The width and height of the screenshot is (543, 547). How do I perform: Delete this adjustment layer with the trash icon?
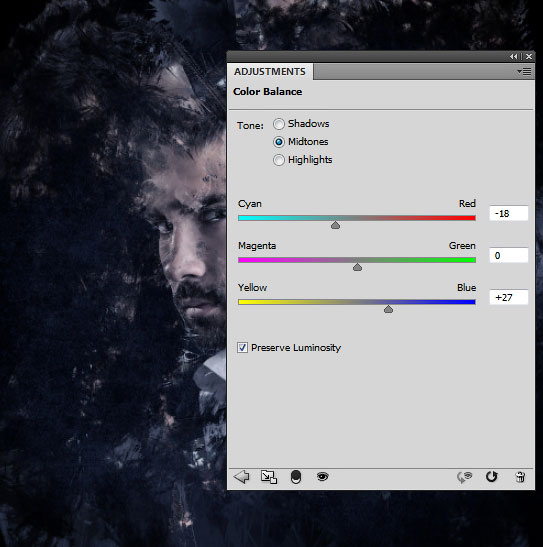click(x=520, y=477)
